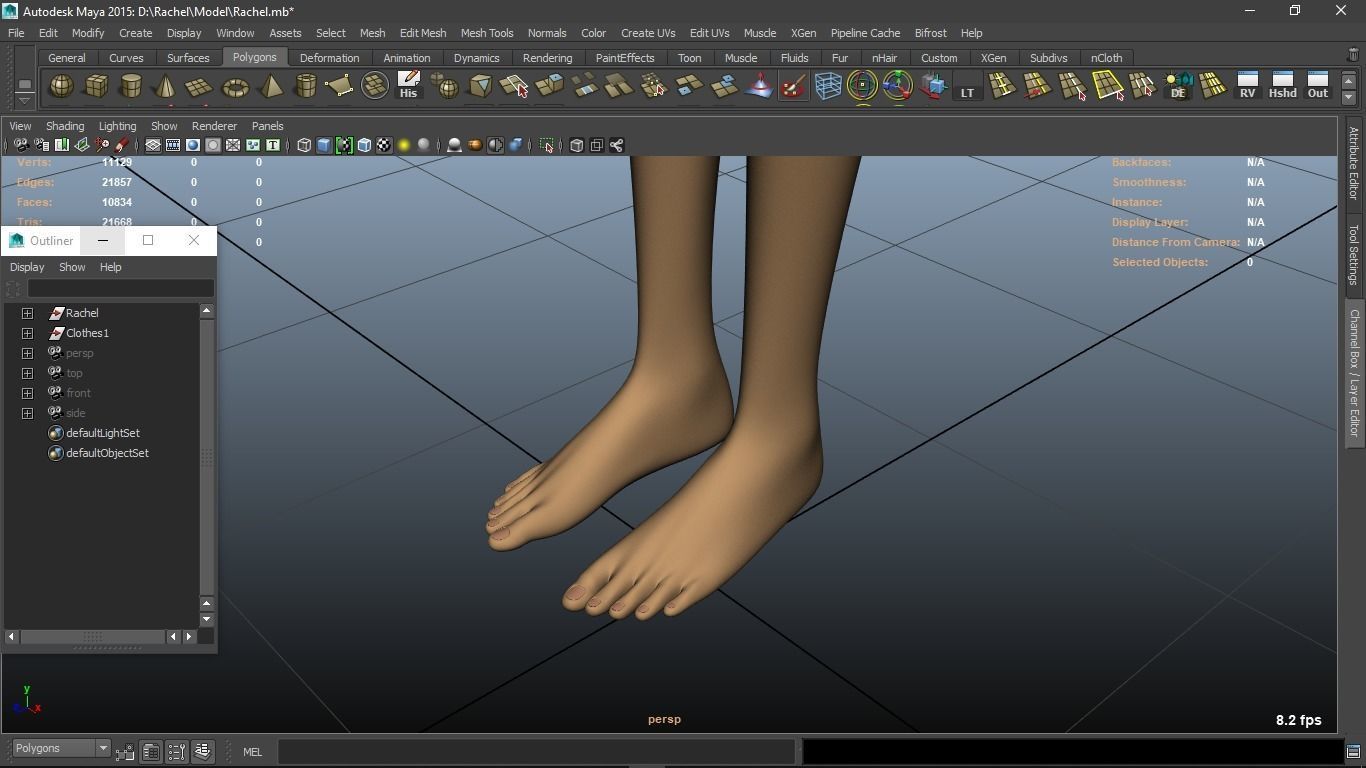Click the isolate select icon in panel toolbar
Viewport: 1366px width, 768px height.
[547, 145]
